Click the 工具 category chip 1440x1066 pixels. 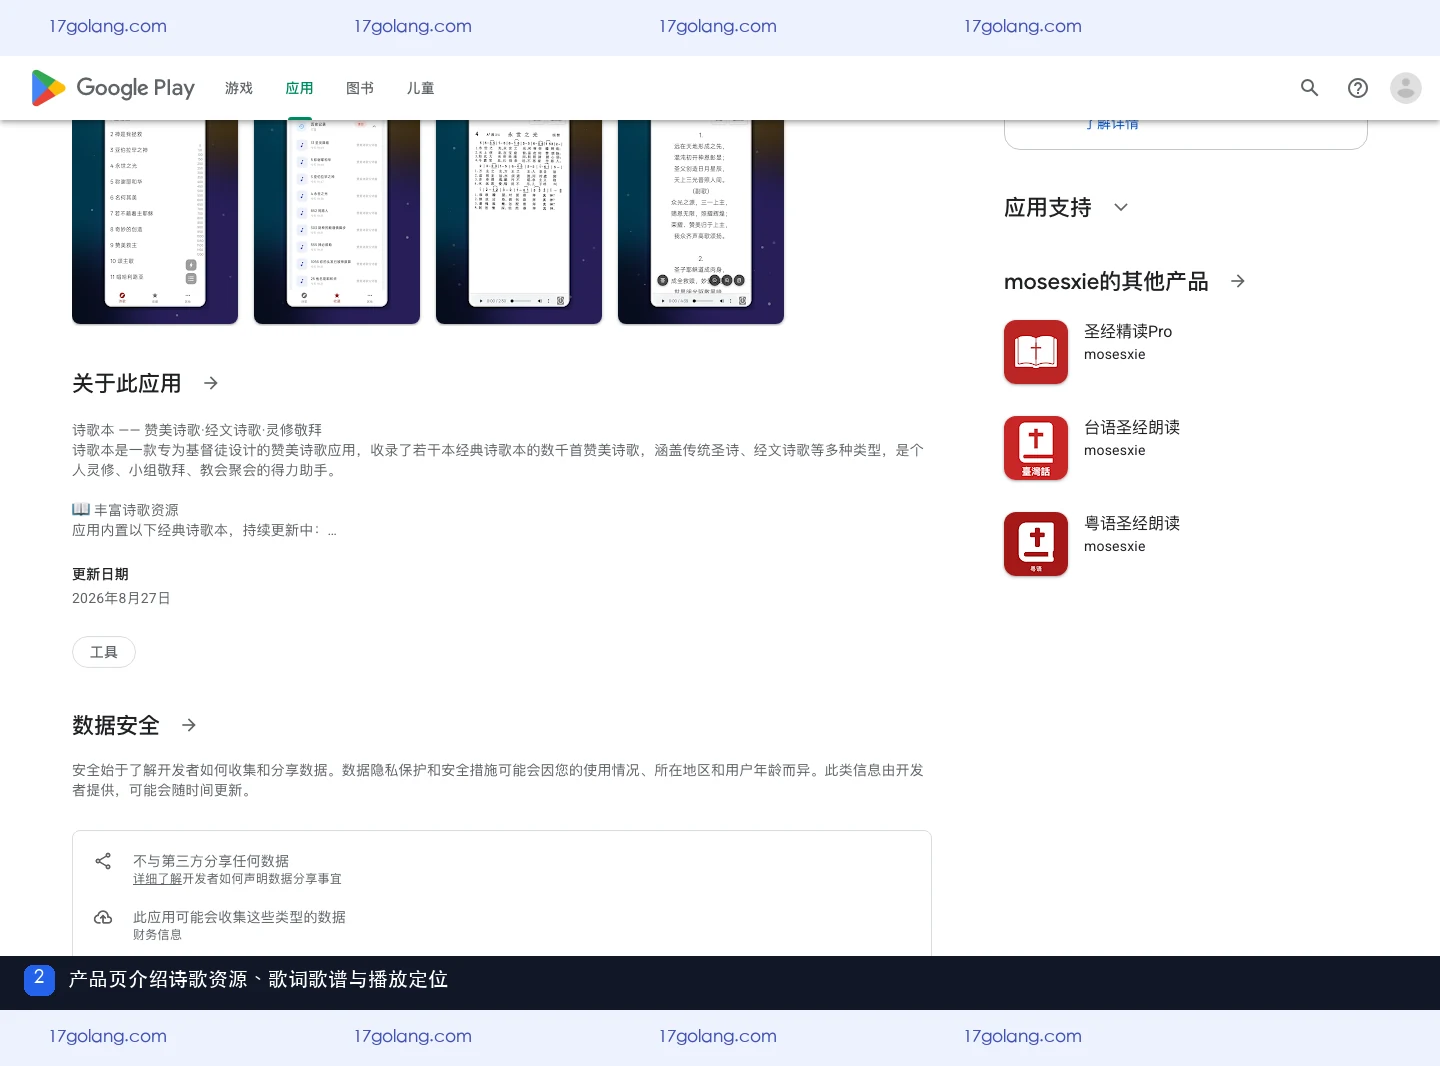coord(104,652)
